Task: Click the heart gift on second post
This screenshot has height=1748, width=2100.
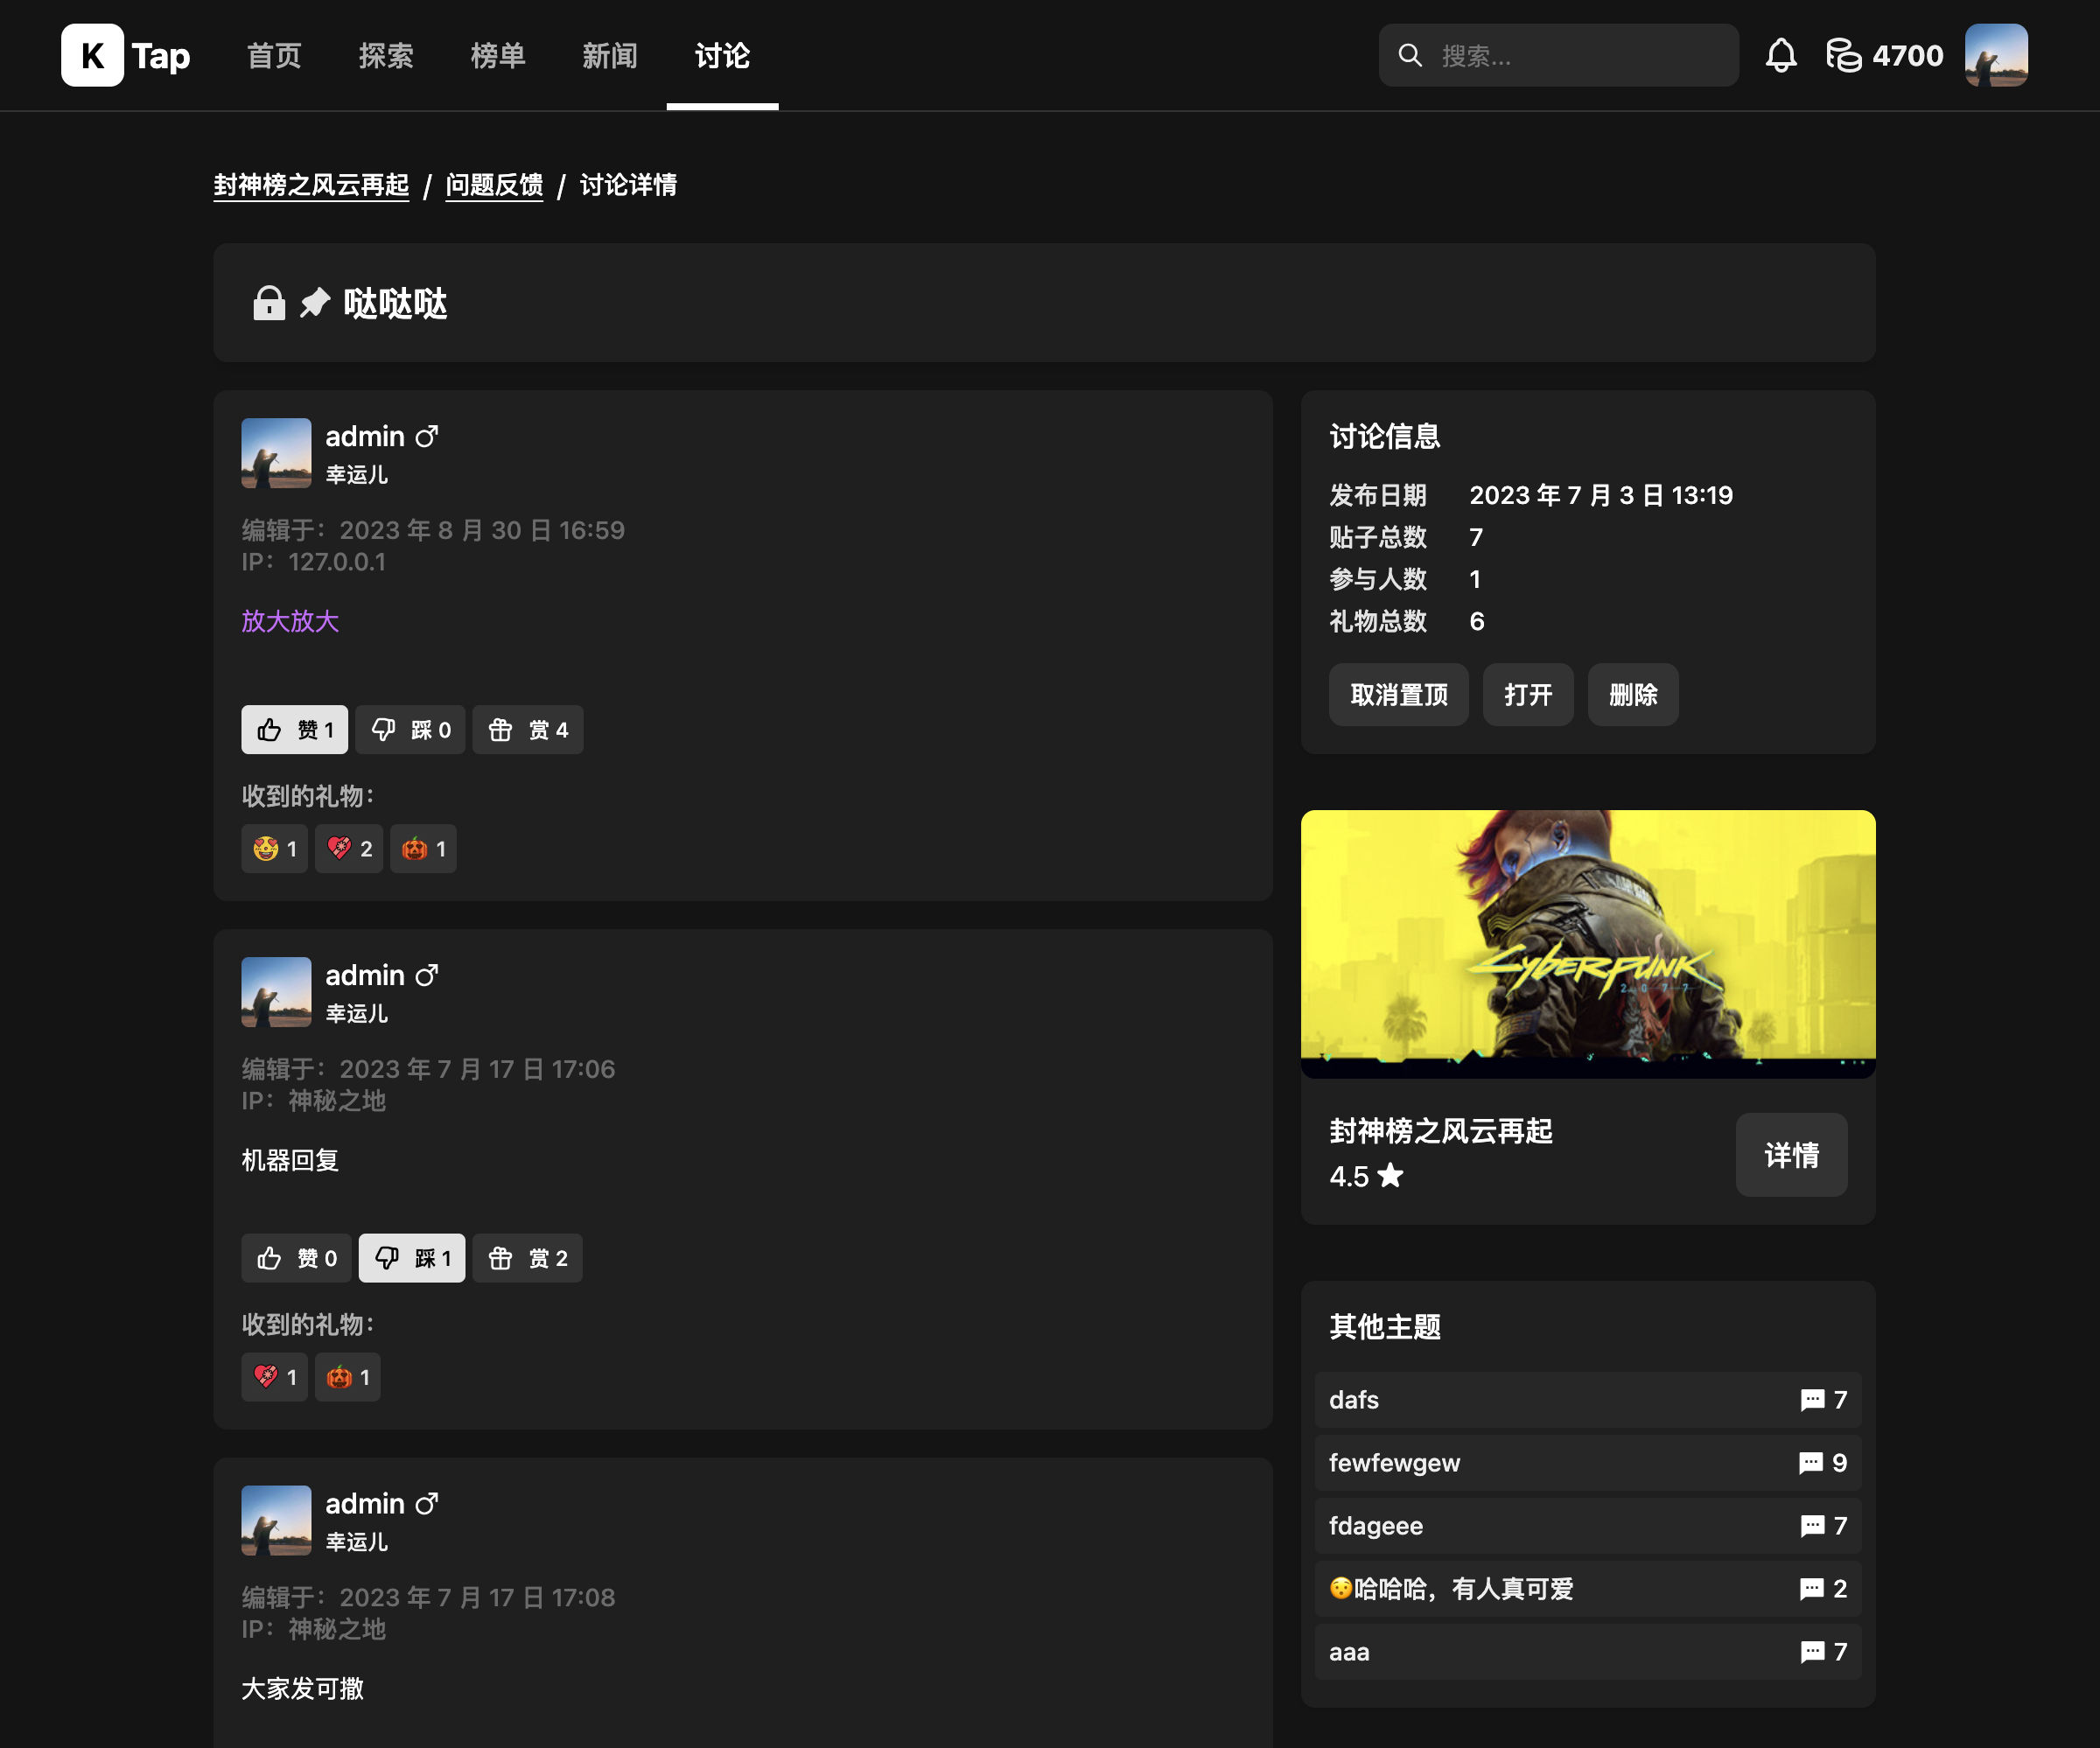Action: click(x=275, y=1377)
